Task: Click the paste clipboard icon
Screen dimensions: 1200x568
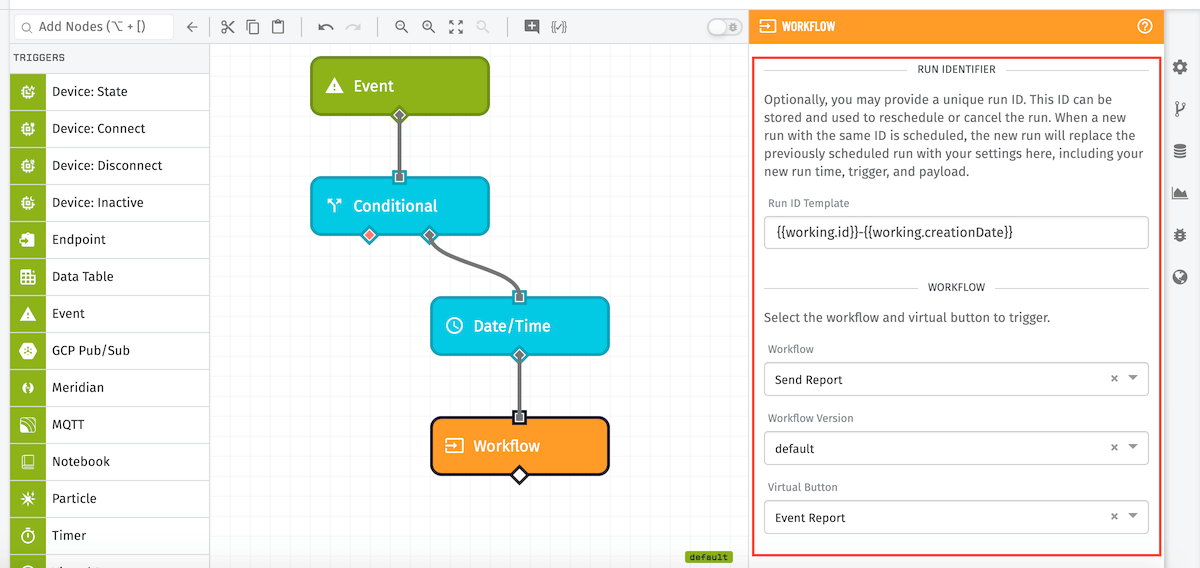Action: 278,27
